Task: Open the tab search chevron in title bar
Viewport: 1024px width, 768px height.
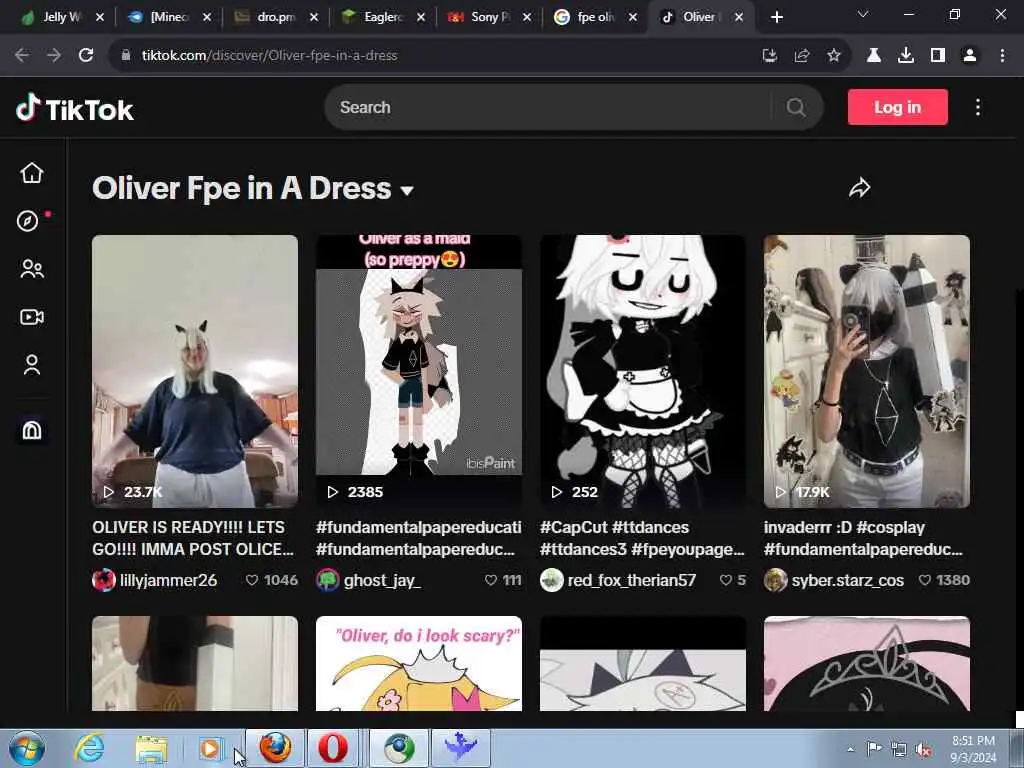Action: pos(863,14)
